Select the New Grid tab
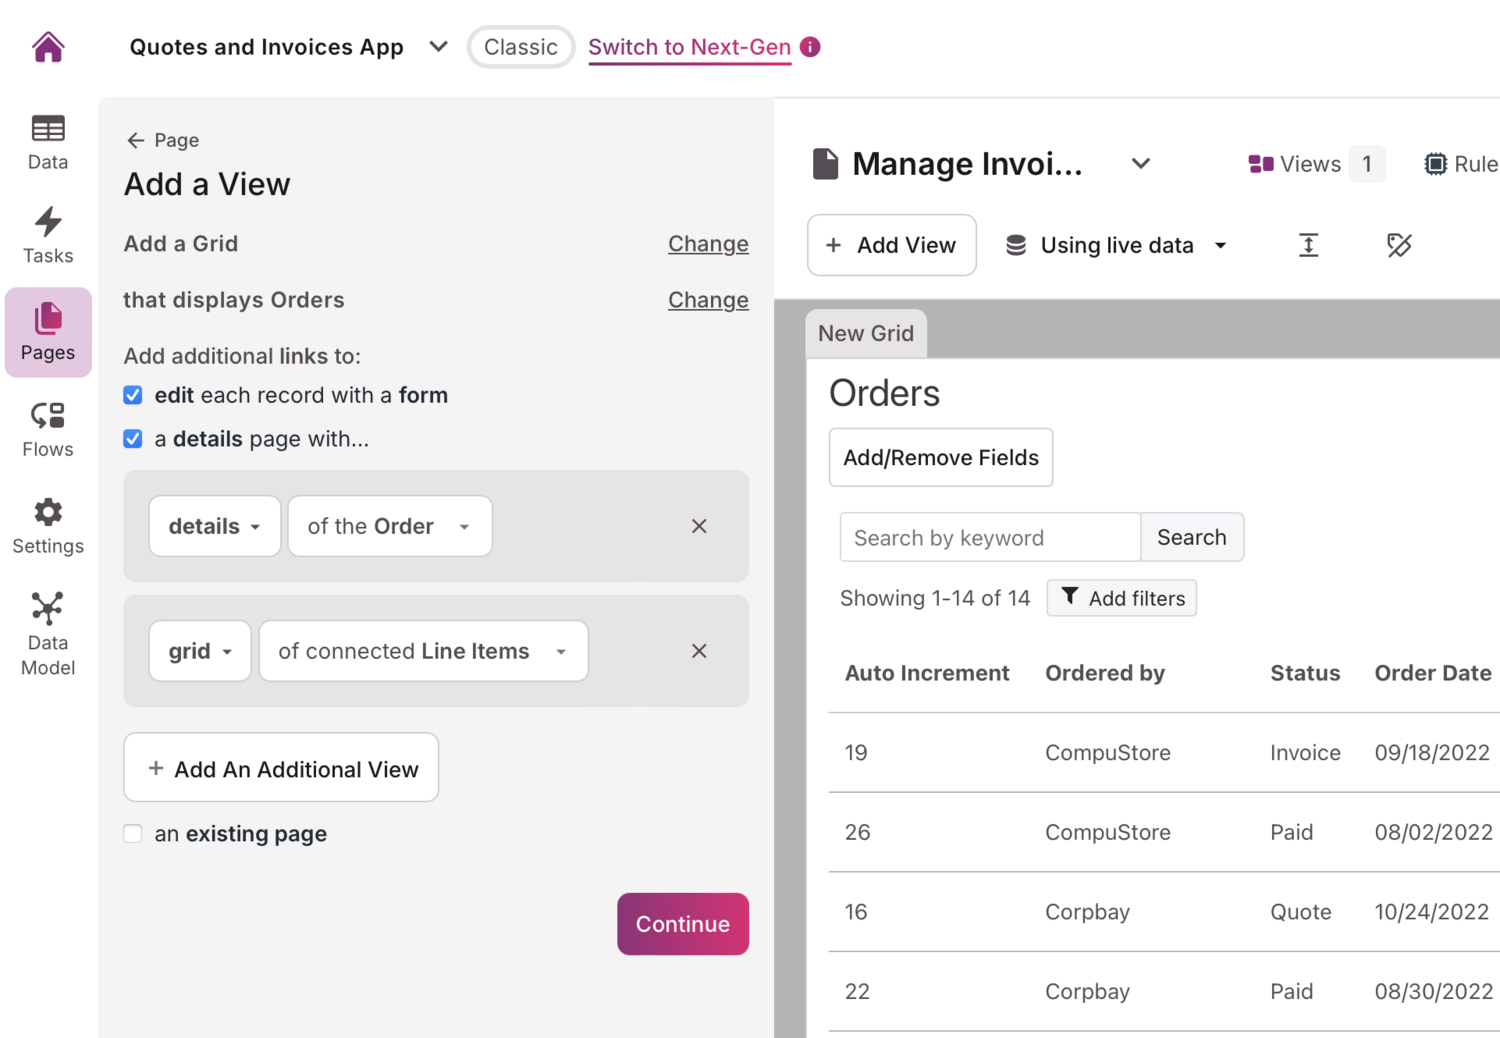Image resolution: width=1500 pixels, height=1038 pixels. pyautogui.click(x=866, y=333)
